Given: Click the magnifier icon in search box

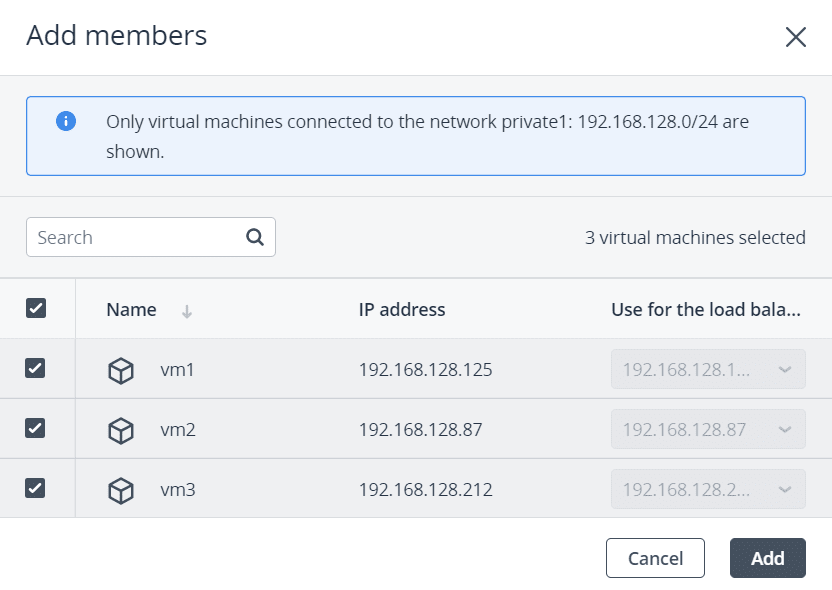Looking at the screenshot, I should [255, 237].
